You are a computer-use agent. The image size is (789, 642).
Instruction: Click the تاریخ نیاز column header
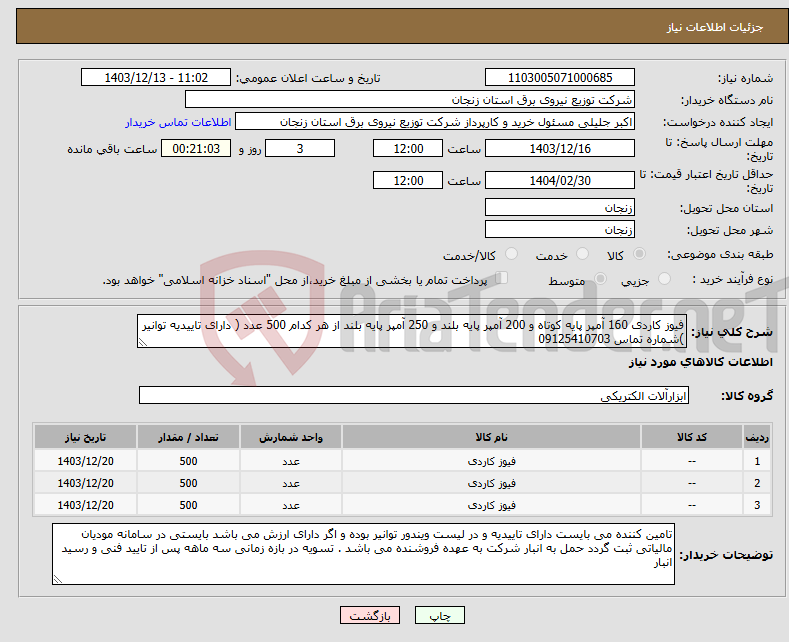click(85, 437)
